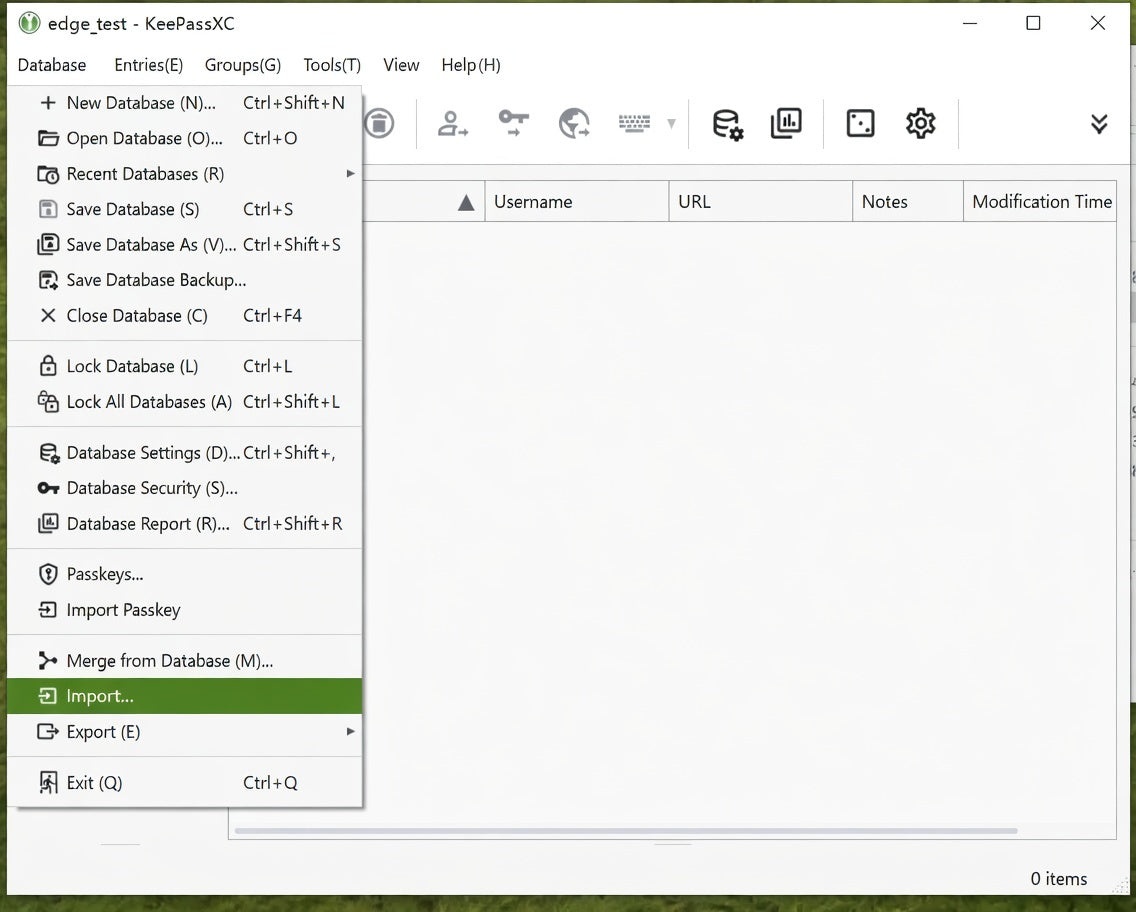Sort by the Username column header
This screenshot has width=1136, height=912.
tap(577, 201)
